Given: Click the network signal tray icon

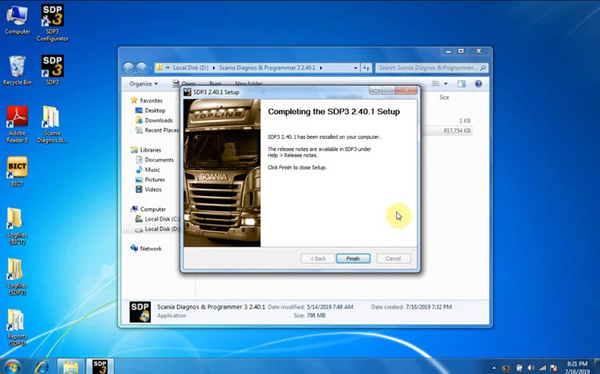Looking at the screenshot, I should pos(542,368).
